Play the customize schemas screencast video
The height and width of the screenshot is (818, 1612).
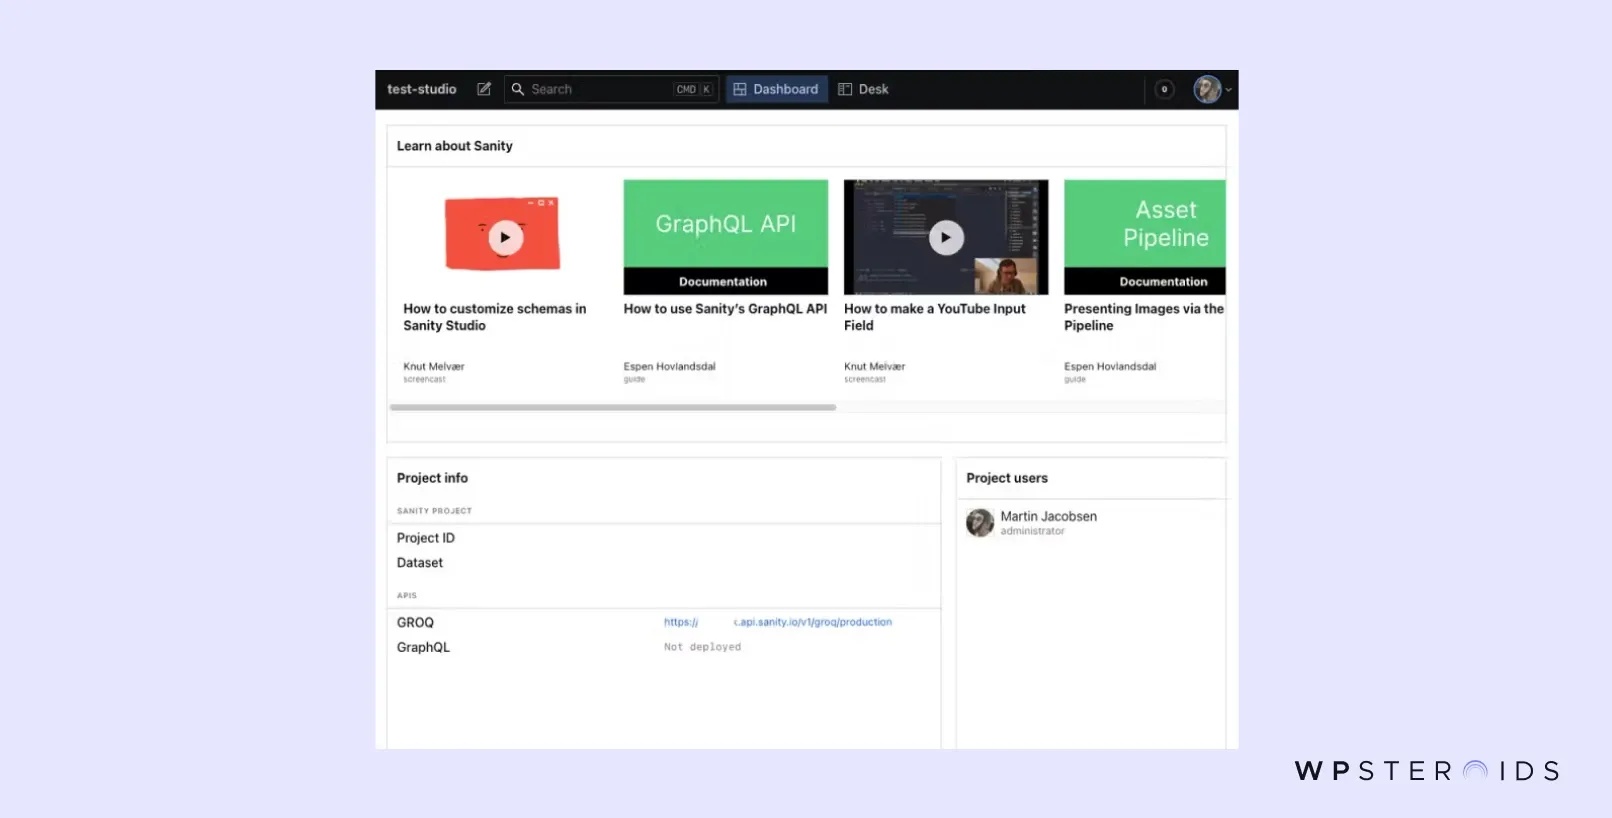[504, 237]
